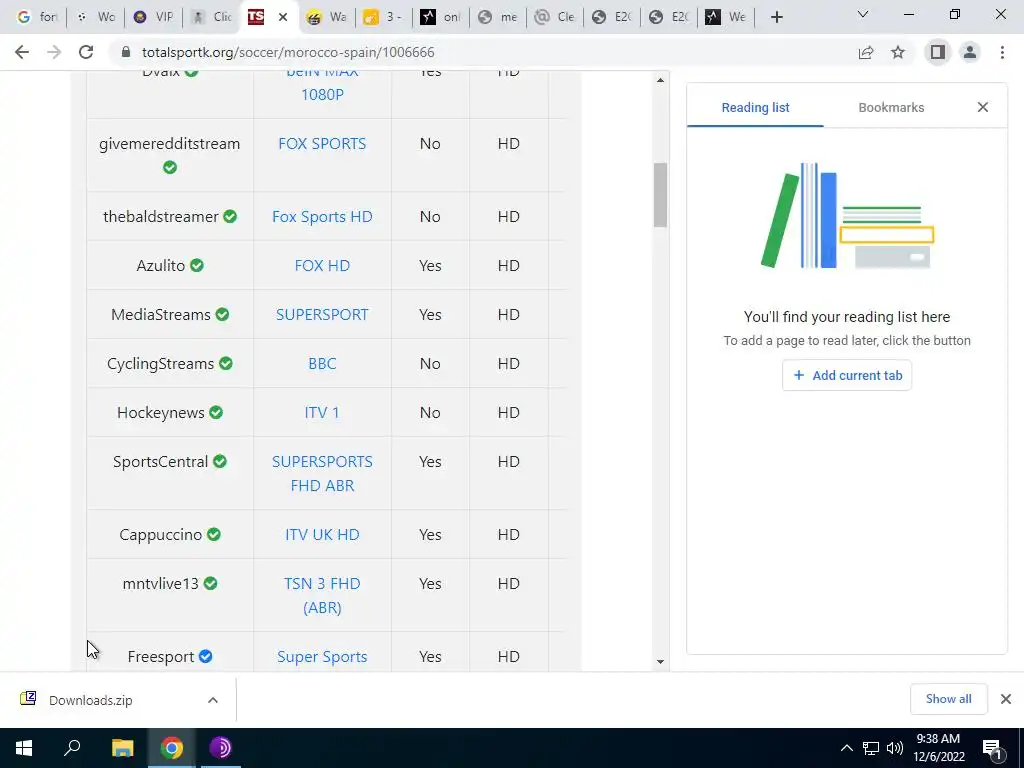
Task: Click the MediaStreams verified badge
Action: pyautogui.click(x=222, y=314)
